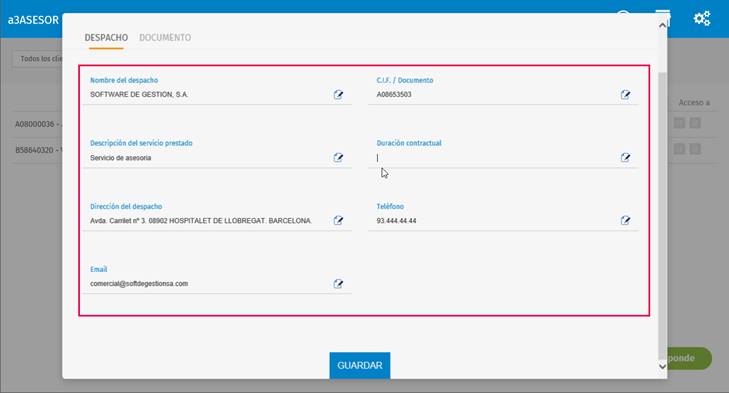This screenshot has height=393, width=729.
Task: Select the A08653503 document value
Action: 394,94
